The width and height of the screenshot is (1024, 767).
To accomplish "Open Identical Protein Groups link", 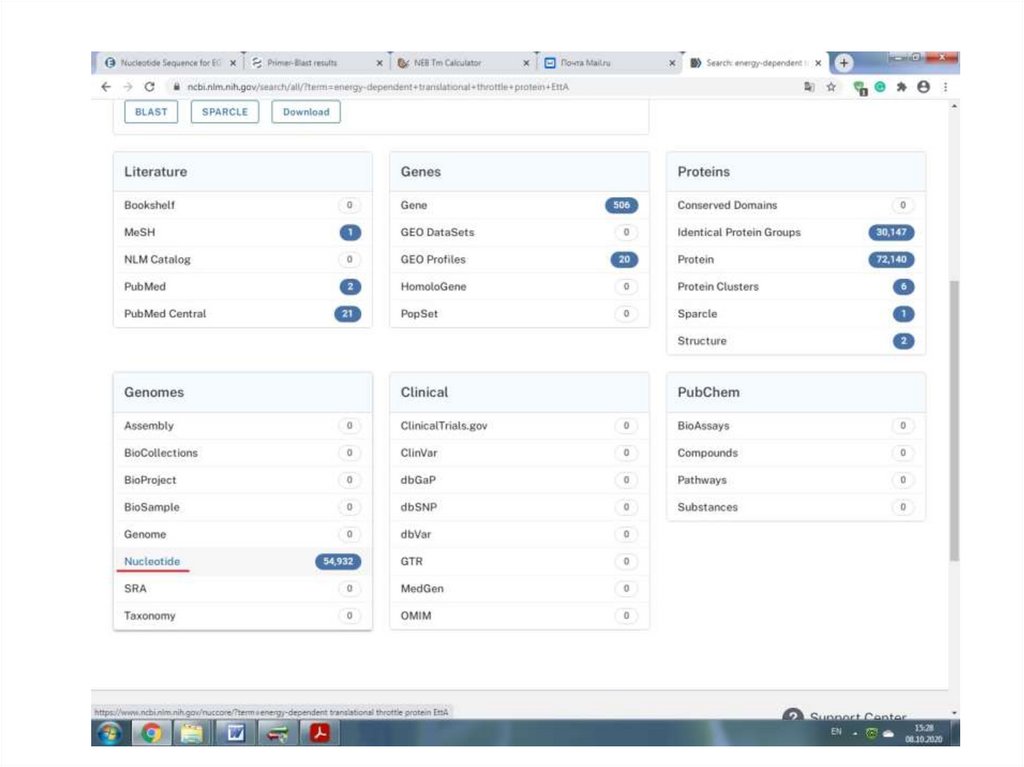I will [739, 232].
